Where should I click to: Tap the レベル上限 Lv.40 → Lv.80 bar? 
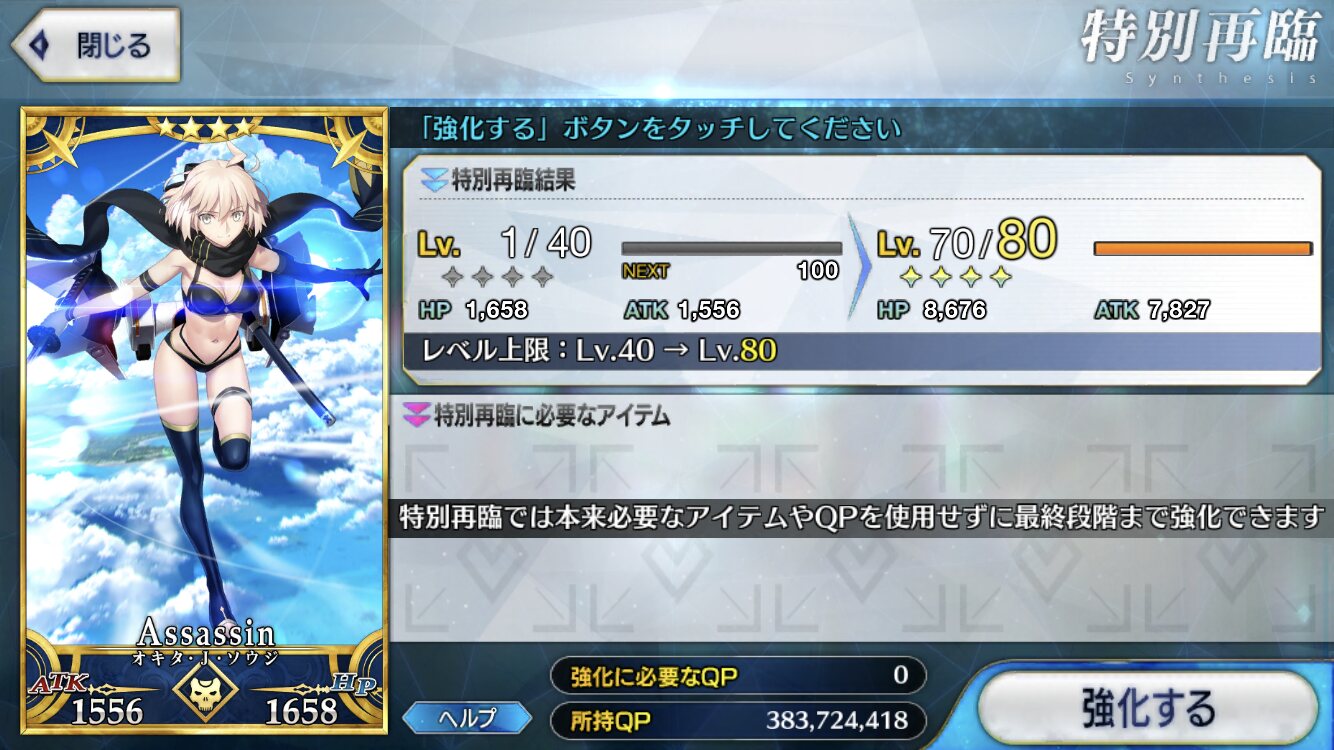[x=862, y=351]
